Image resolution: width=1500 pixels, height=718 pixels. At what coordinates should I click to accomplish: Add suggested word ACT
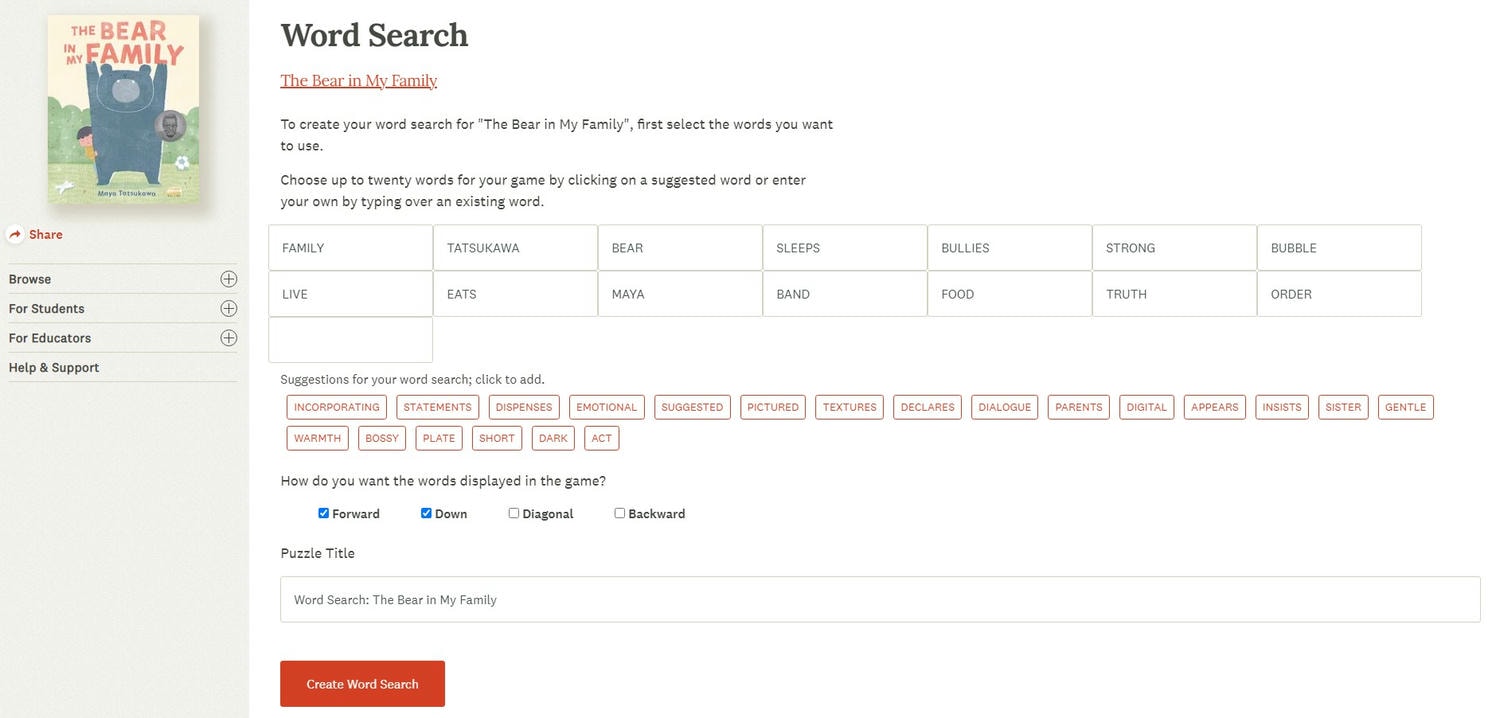click(602, 438)
